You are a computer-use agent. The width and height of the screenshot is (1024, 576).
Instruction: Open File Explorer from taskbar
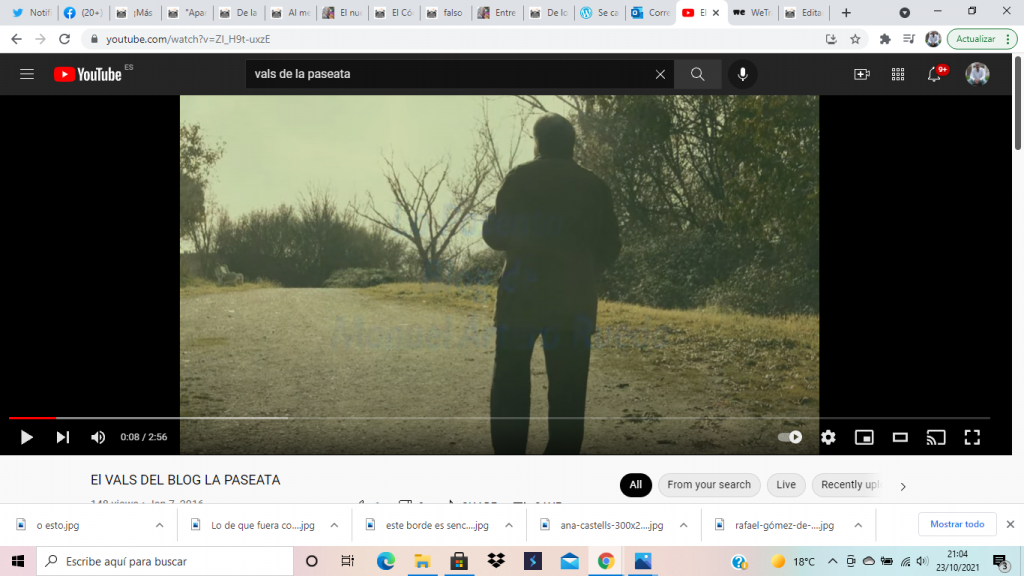coord(423,561)
